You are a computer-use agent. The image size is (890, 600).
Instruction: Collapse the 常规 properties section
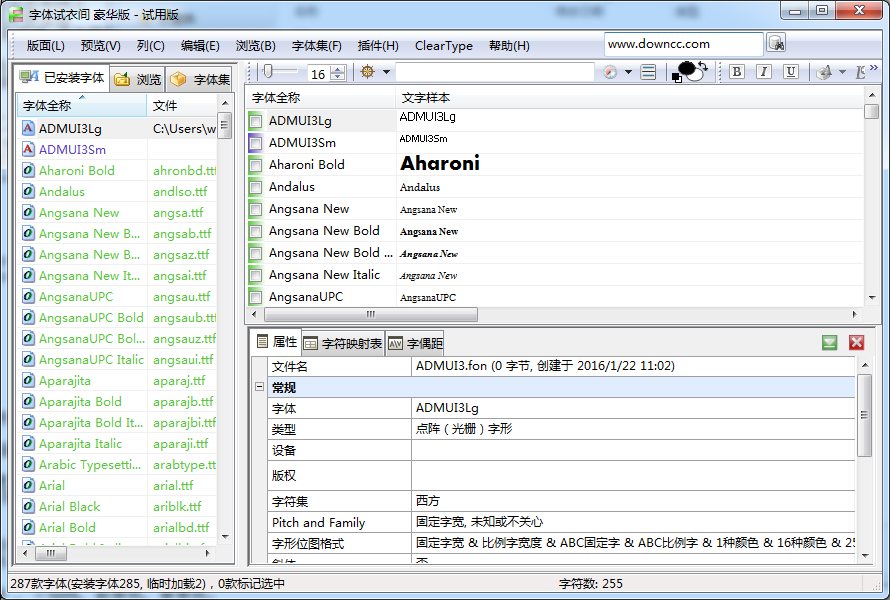click(258, 388)
